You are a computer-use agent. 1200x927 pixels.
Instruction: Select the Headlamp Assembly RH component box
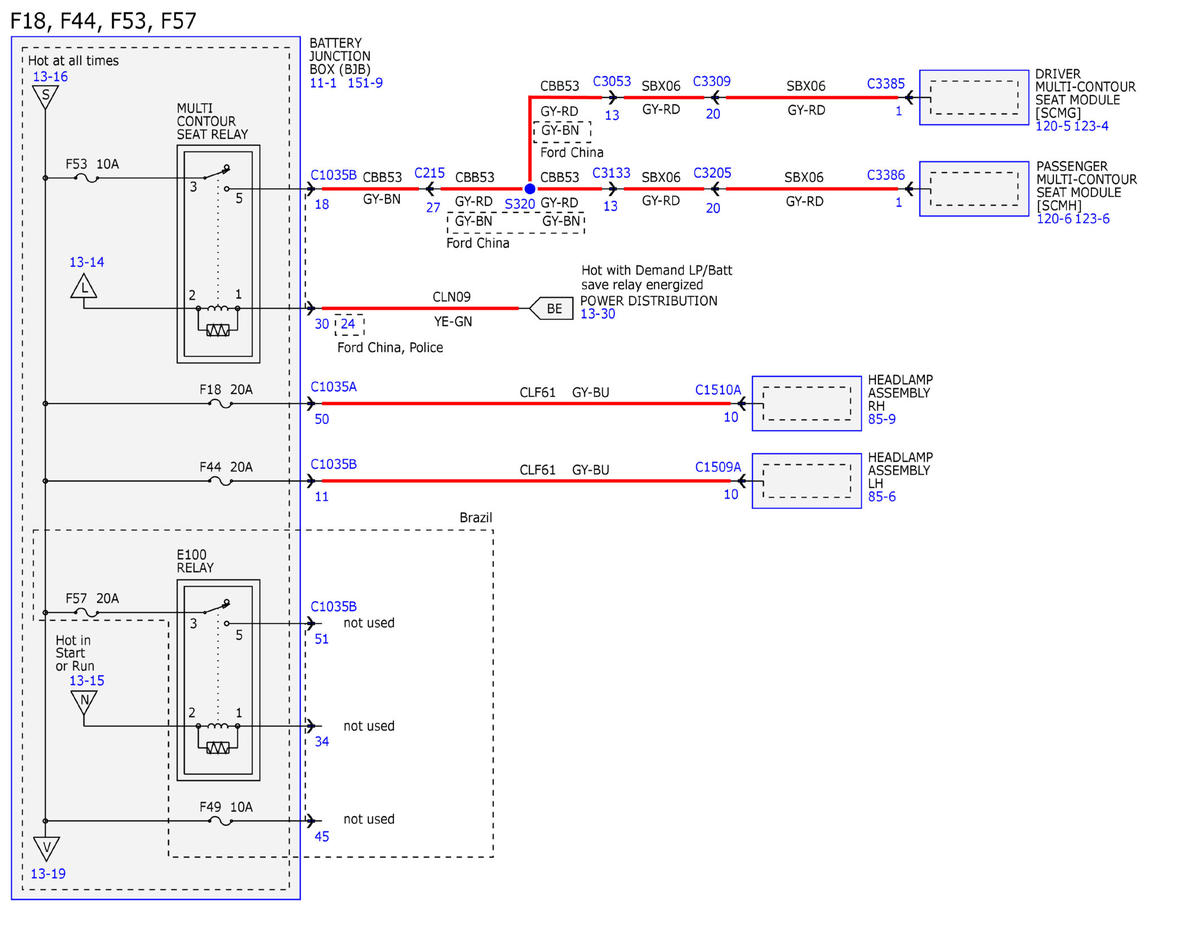[x=807, y=403]
